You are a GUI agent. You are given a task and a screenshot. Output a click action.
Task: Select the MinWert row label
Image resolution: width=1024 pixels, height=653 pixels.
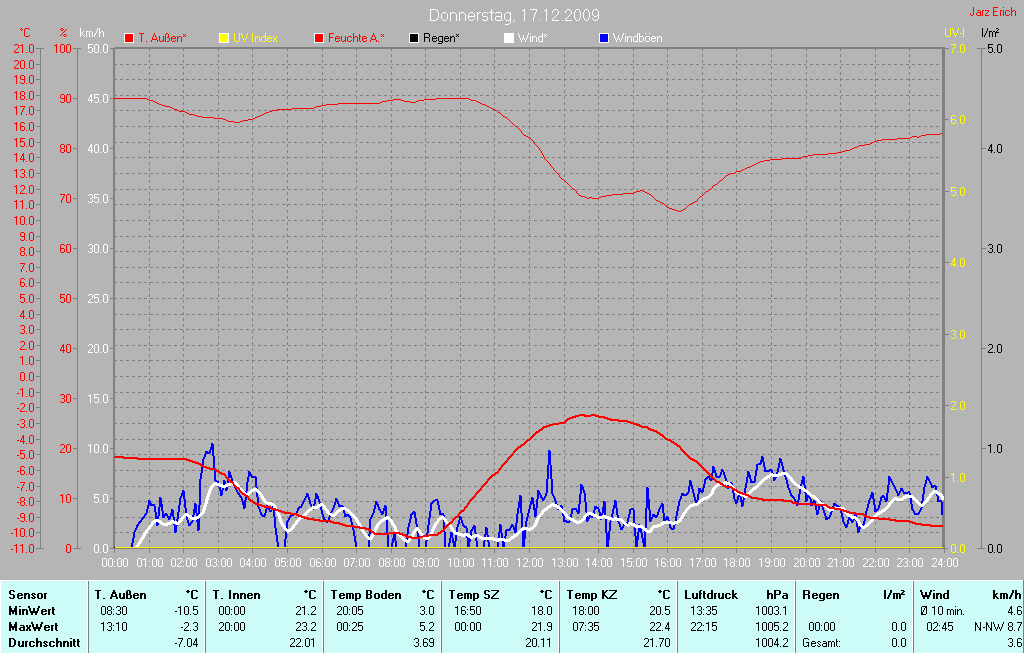32,610
